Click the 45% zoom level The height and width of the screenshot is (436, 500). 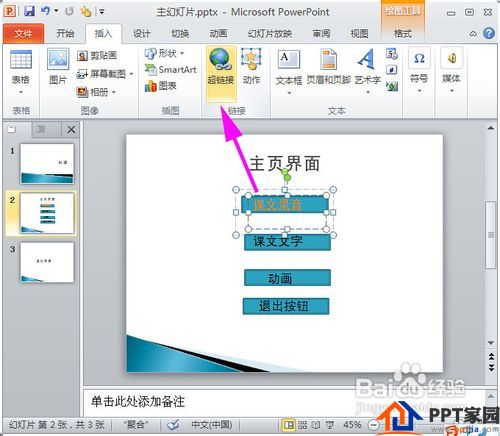tap(352, 425)
